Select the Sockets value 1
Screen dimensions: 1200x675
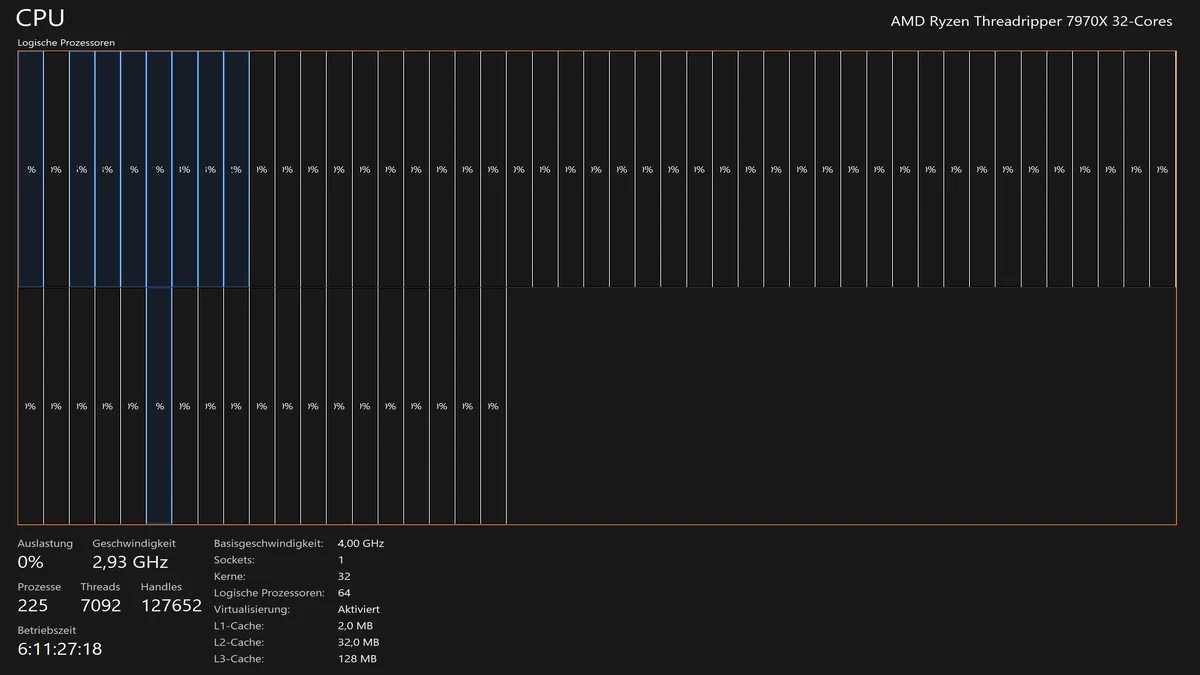[x=341, y=560]
